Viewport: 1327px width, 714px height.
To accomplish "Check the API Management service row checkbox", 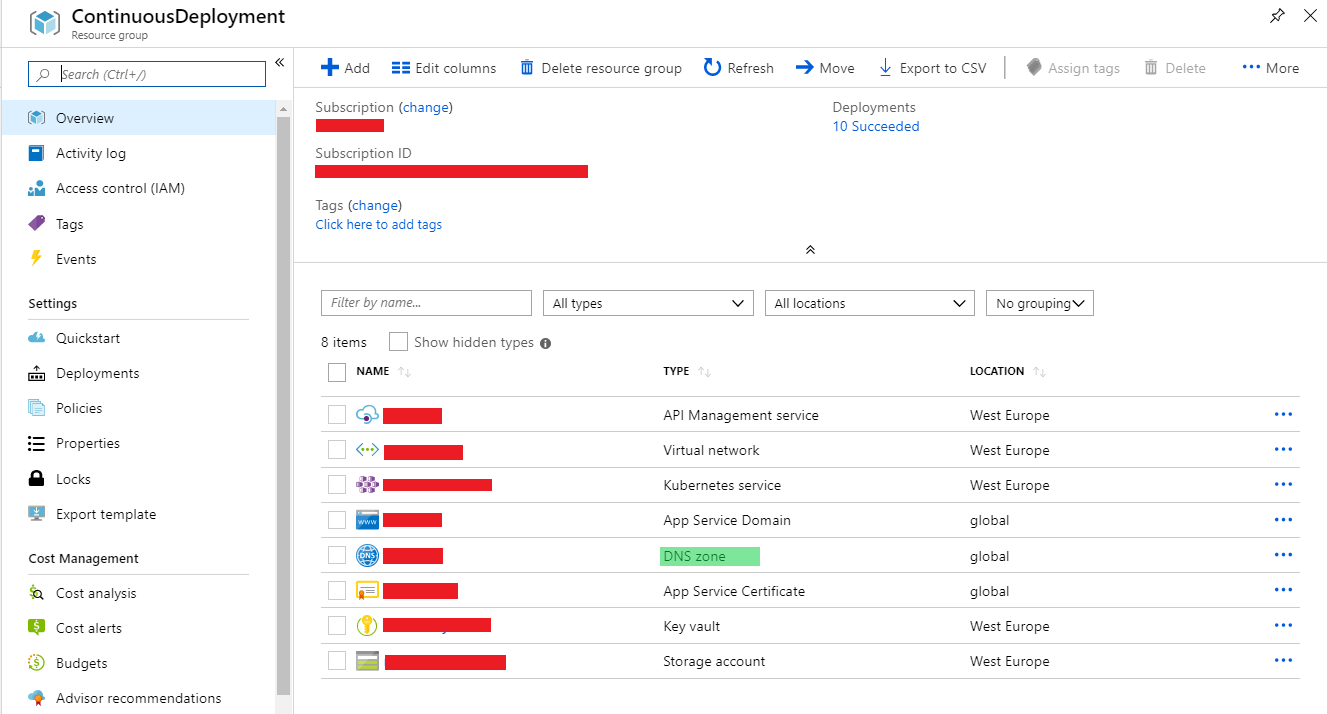I will click(337, 414).
